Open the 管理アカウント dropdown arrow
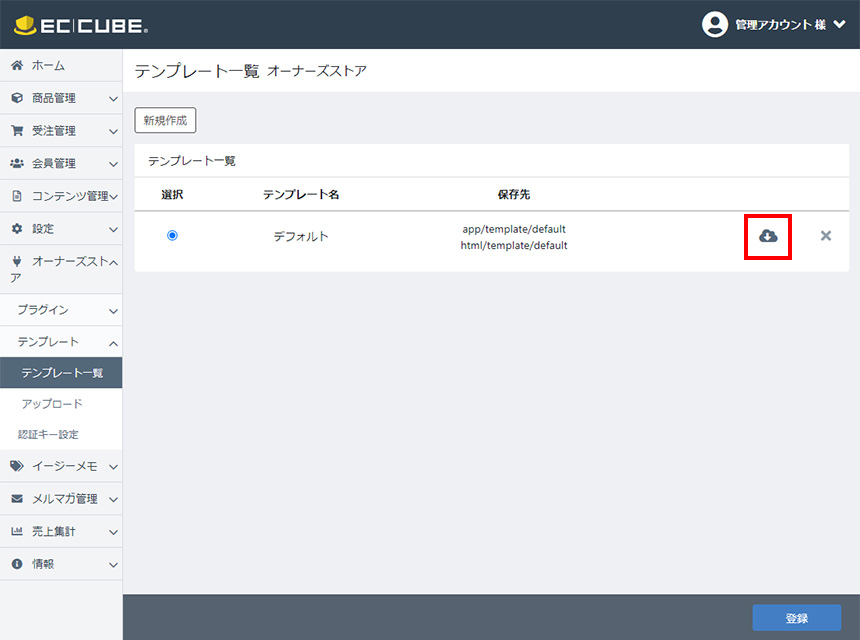Screen dimensions: 860x640 (839, 25)
